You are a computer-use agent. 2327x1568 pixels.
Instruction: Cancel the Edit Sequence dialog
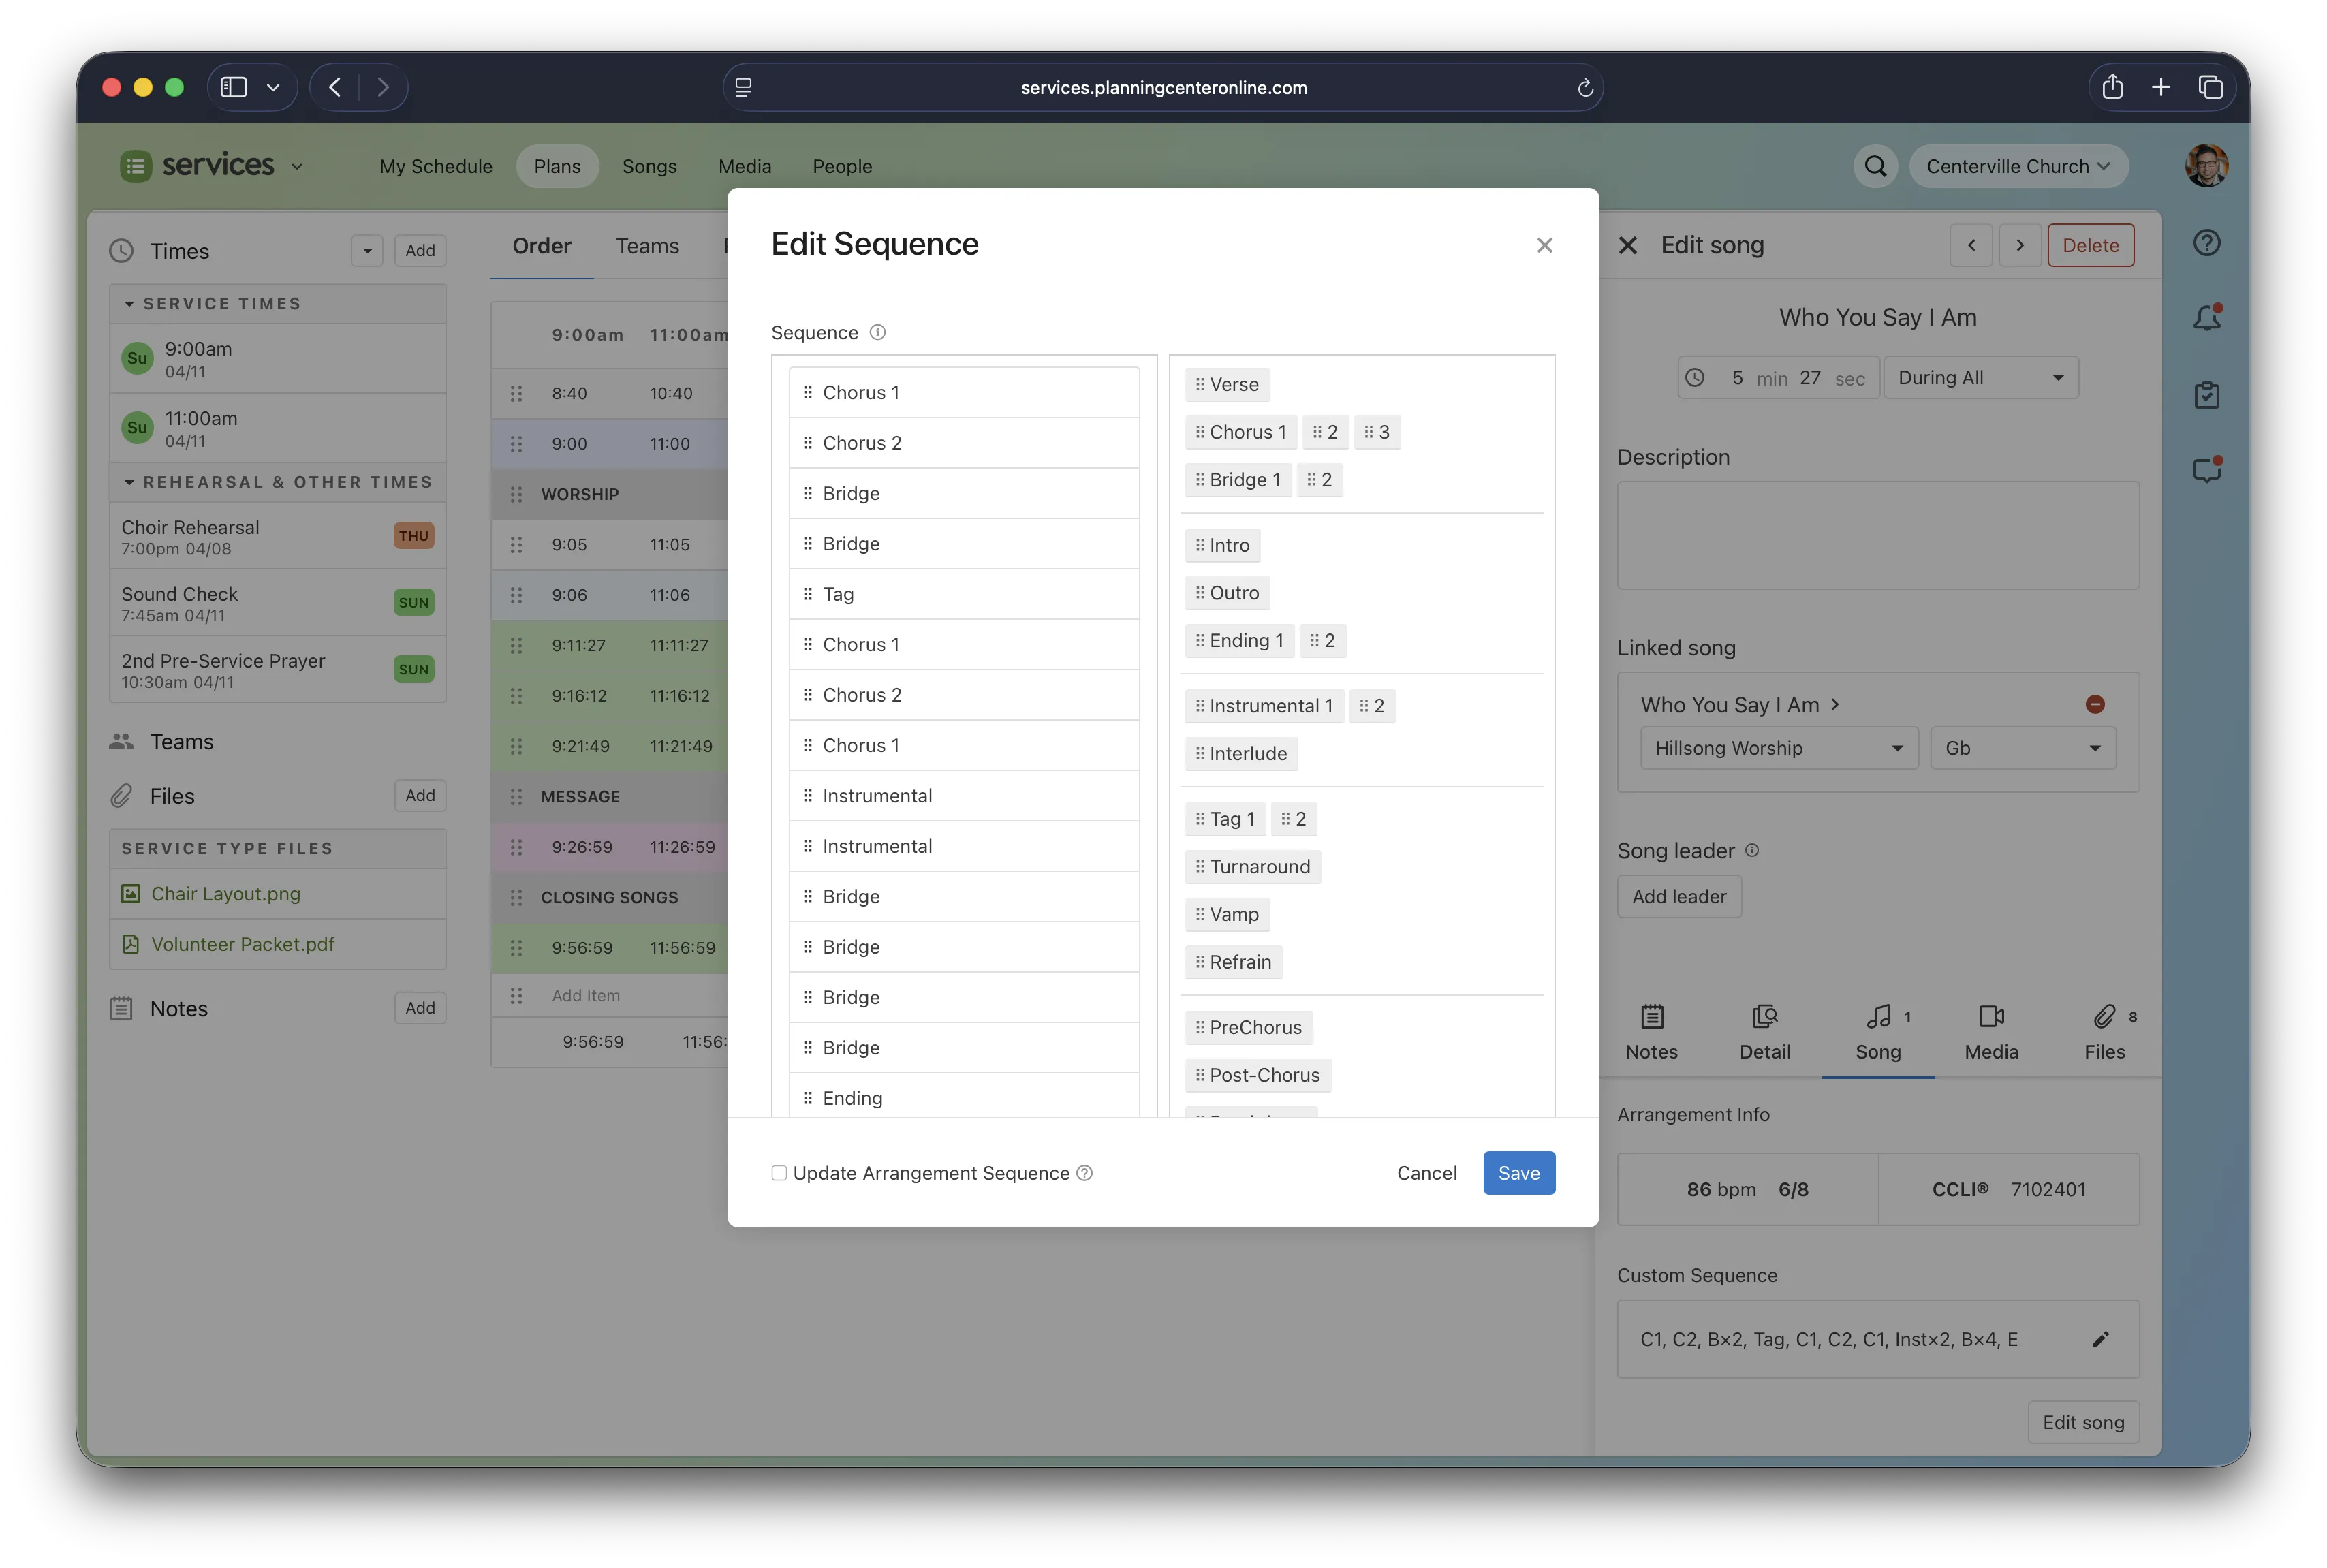click(x=1426, y=1173)
